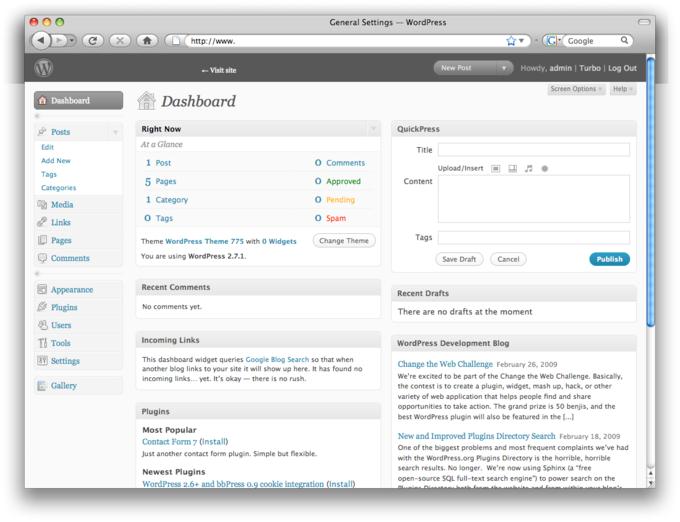
Task: Toggle the Right Now widget arrow
Action: pyautogui.click(x=373, y=129)
